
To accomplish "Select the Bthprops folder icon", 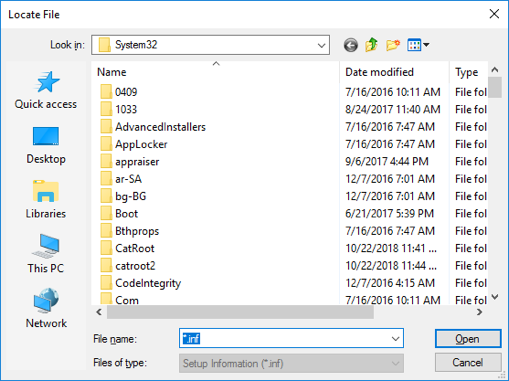I will [106, 231].
